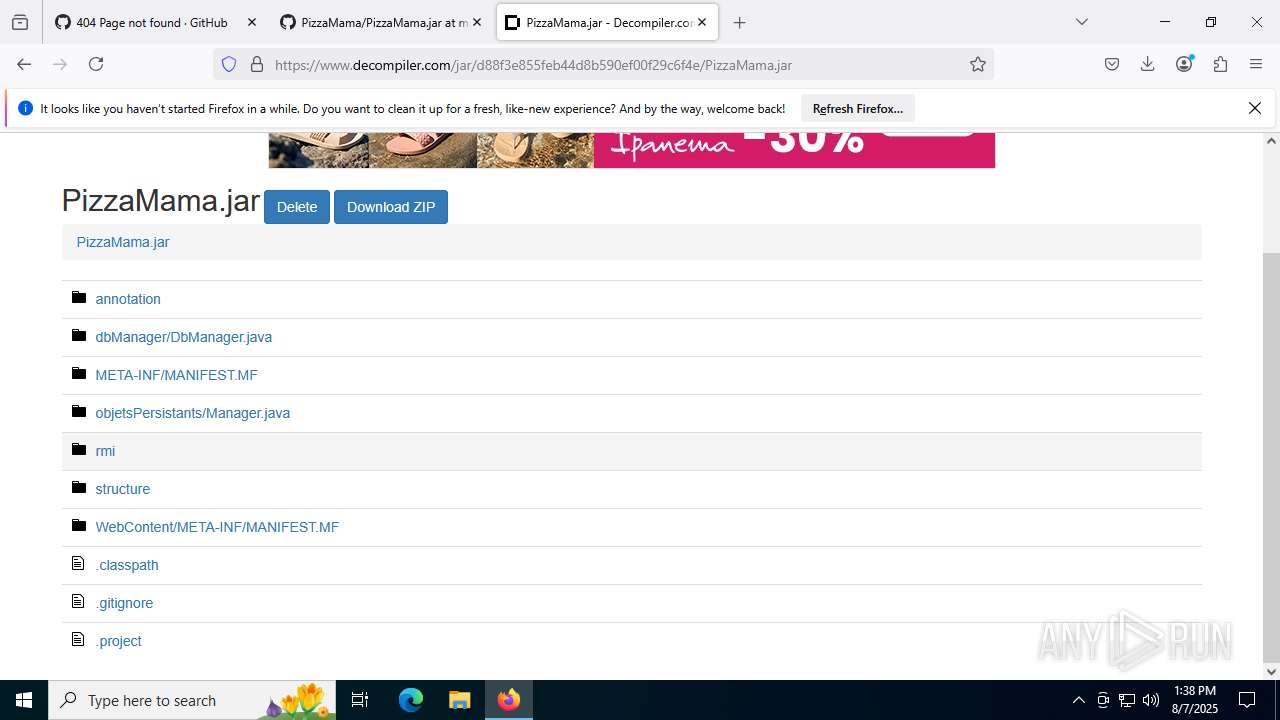This screenshot has width=1280, height=720.
Task: Click the folder icon beside dbManager/DbManager.java
Action: pos(79,336)
